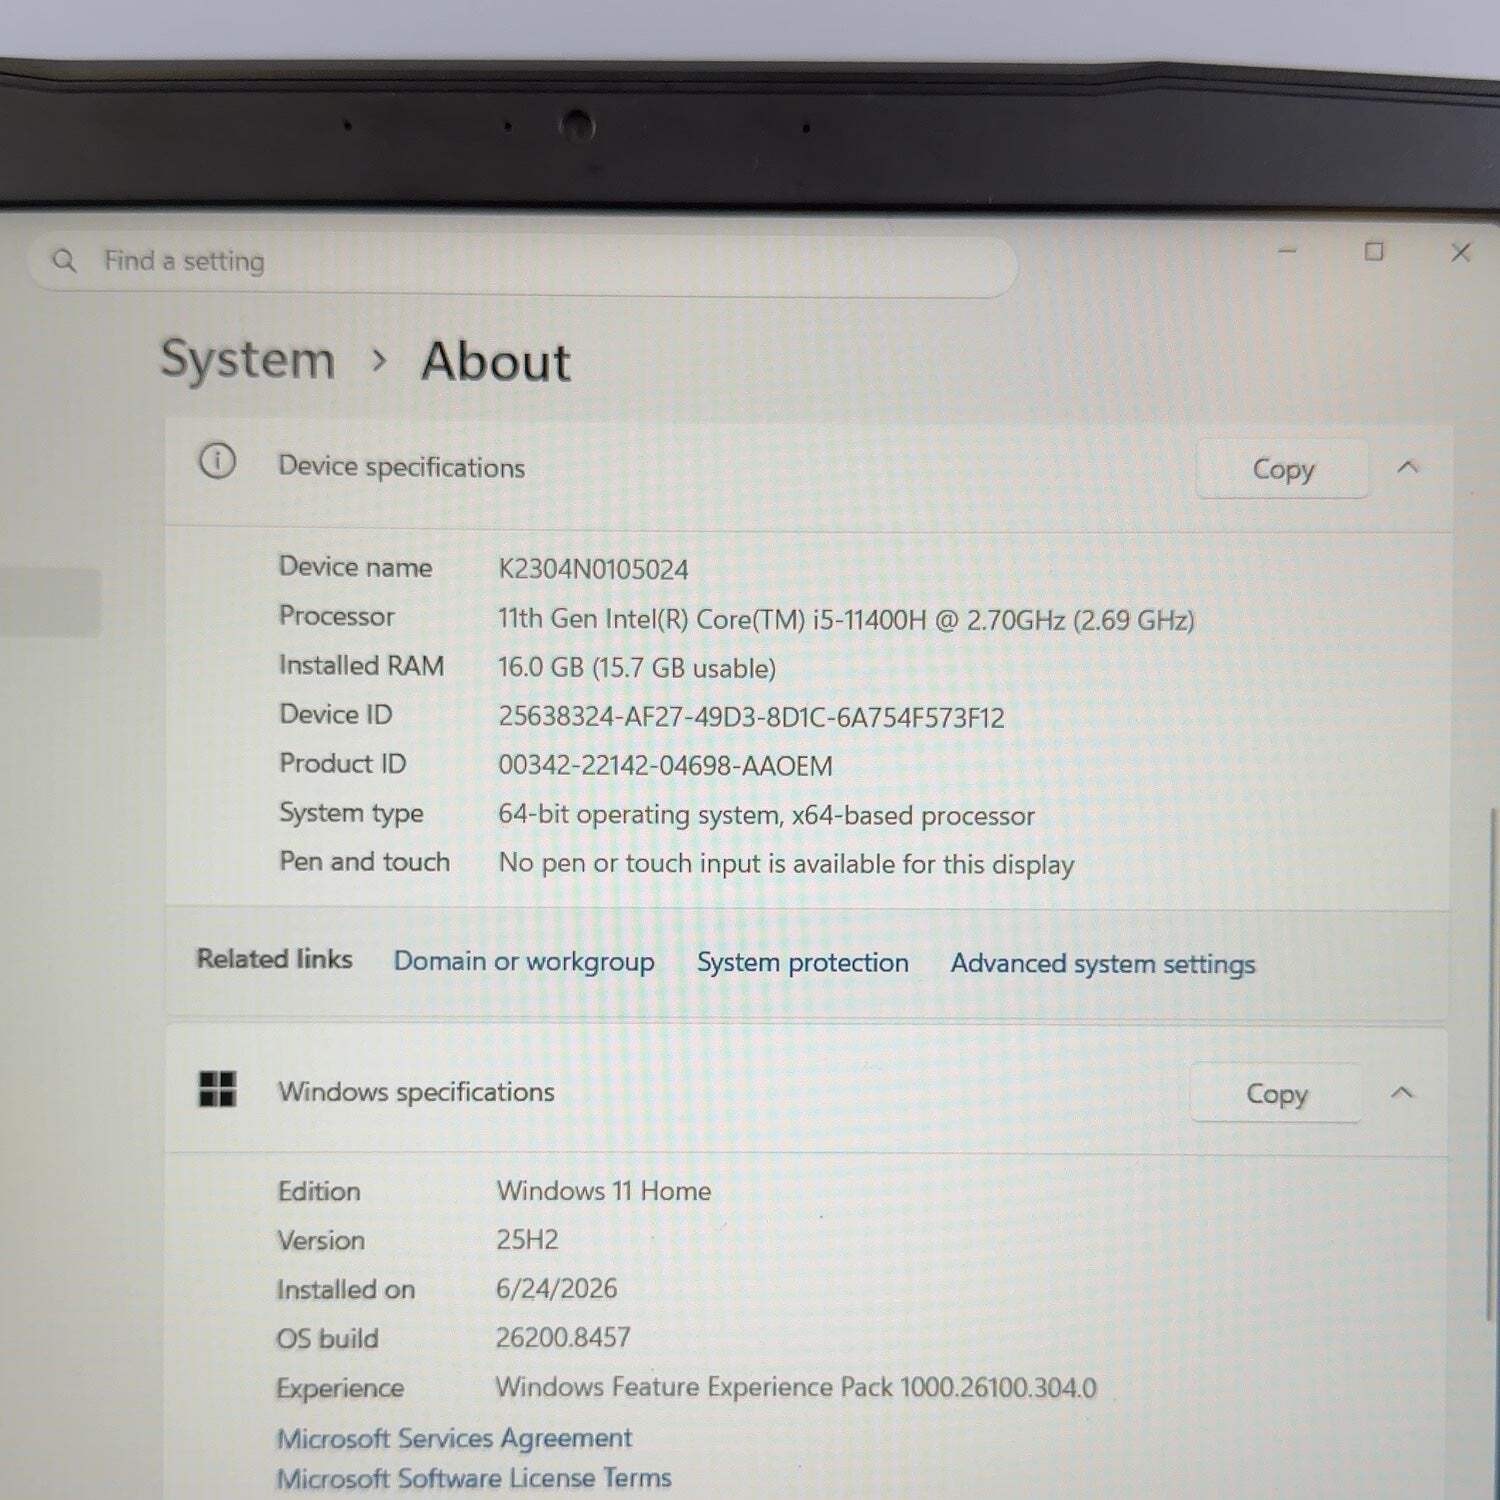Select device name K2304N0105024
This screenshot has width=1500, height=1500.
593,570
